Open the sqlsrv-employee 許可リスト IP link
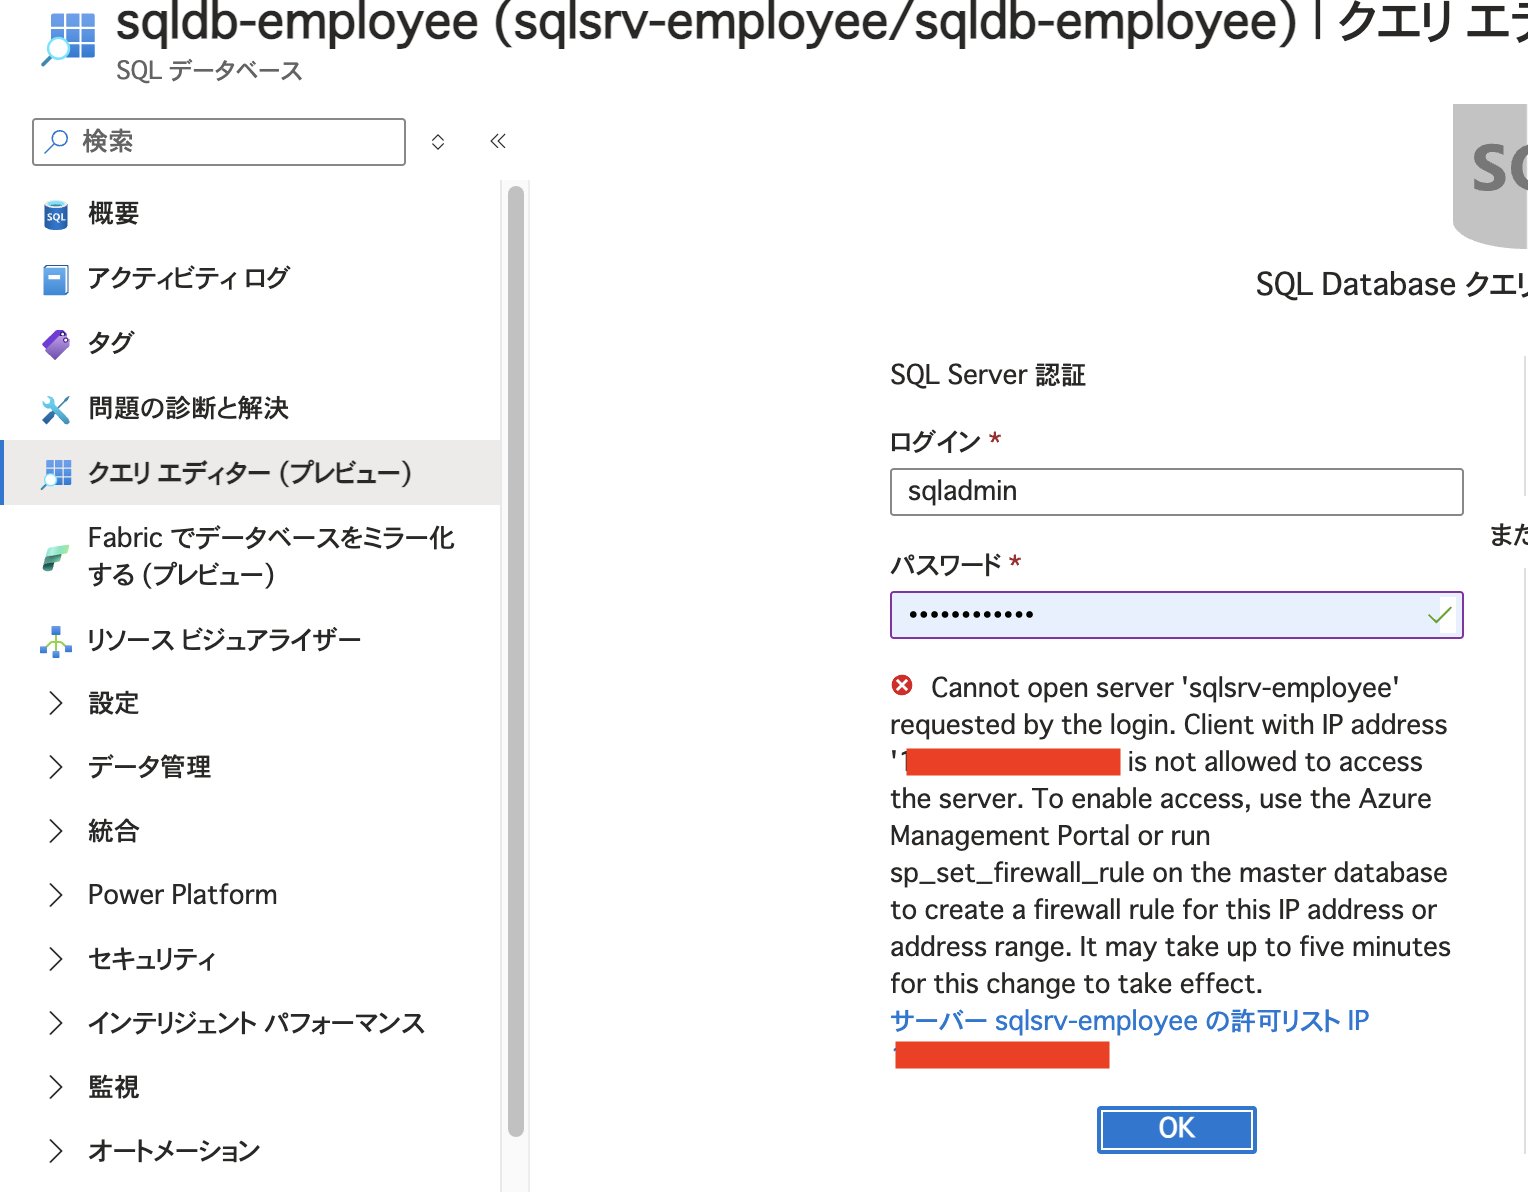 1130,1020
